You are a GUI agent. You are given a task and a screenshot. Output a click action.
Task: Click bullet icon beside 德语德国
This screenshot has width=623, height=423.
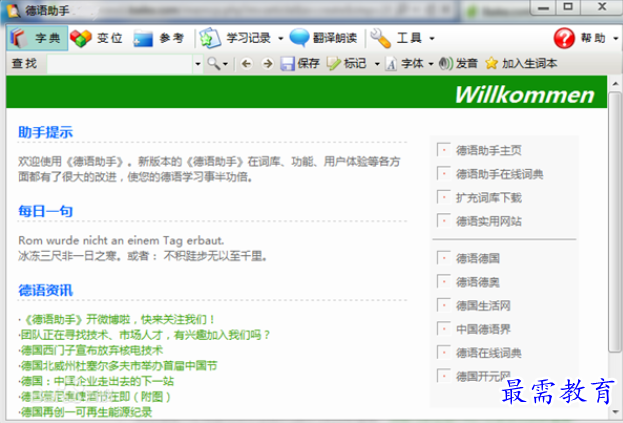pyautogui.click(x=443, y=258)
